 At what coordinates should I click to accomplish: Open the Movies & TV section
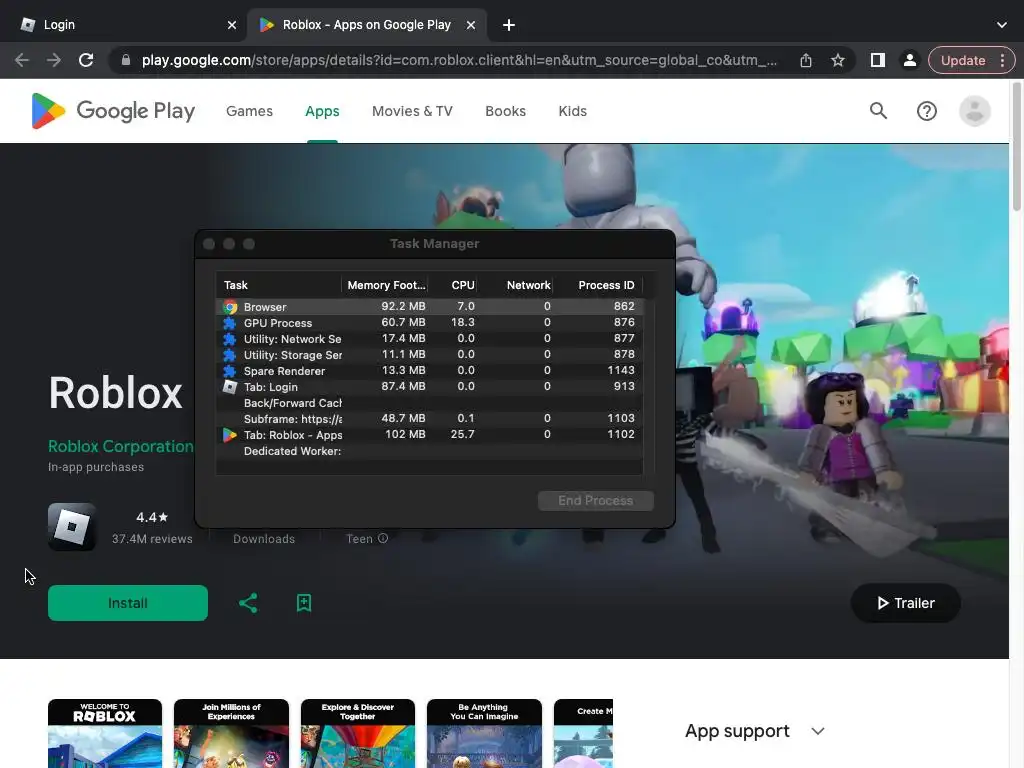point(412,111)
